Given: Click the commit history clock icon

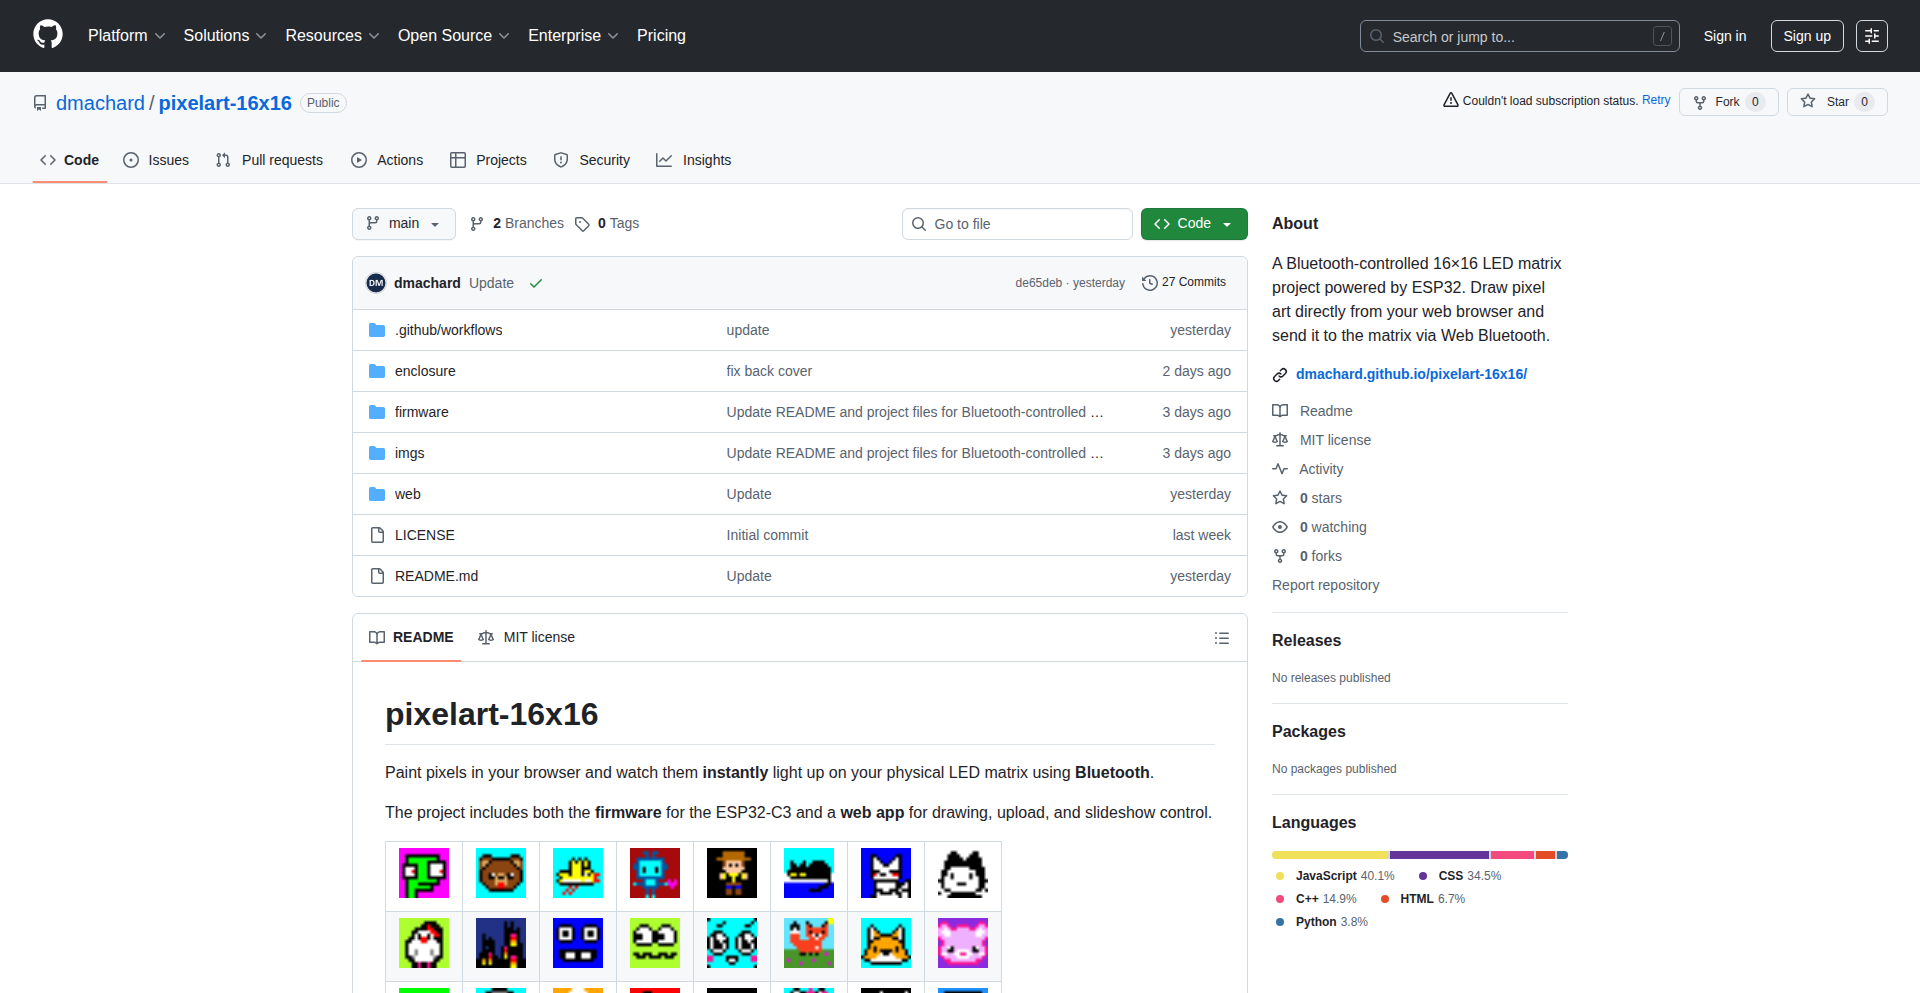Looking at the screenshot, I should (x=1149, y=283).
